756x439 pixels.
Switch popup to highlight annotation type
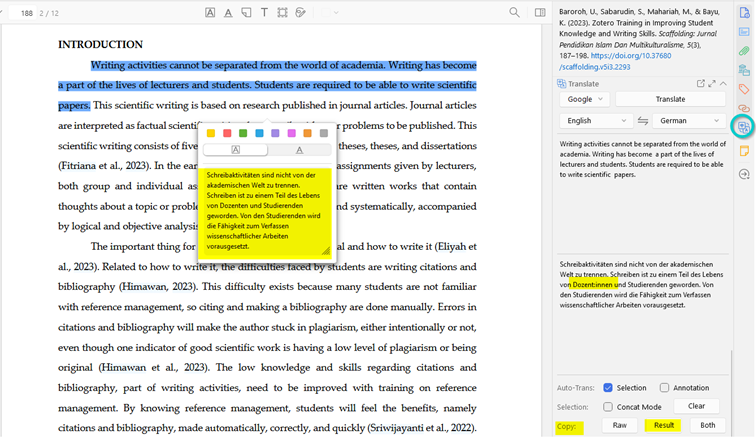(236, 150)
